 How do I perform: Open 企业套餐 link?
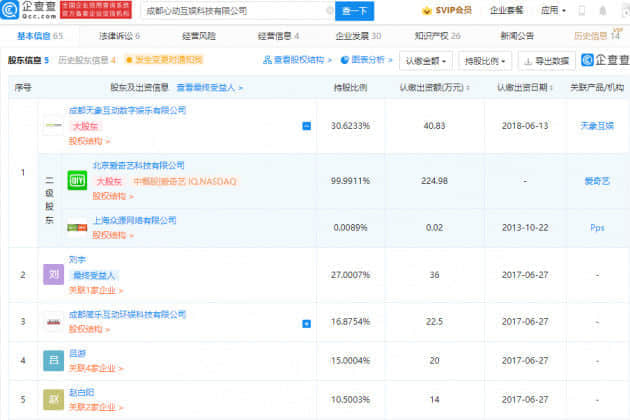tap(506, 10)
